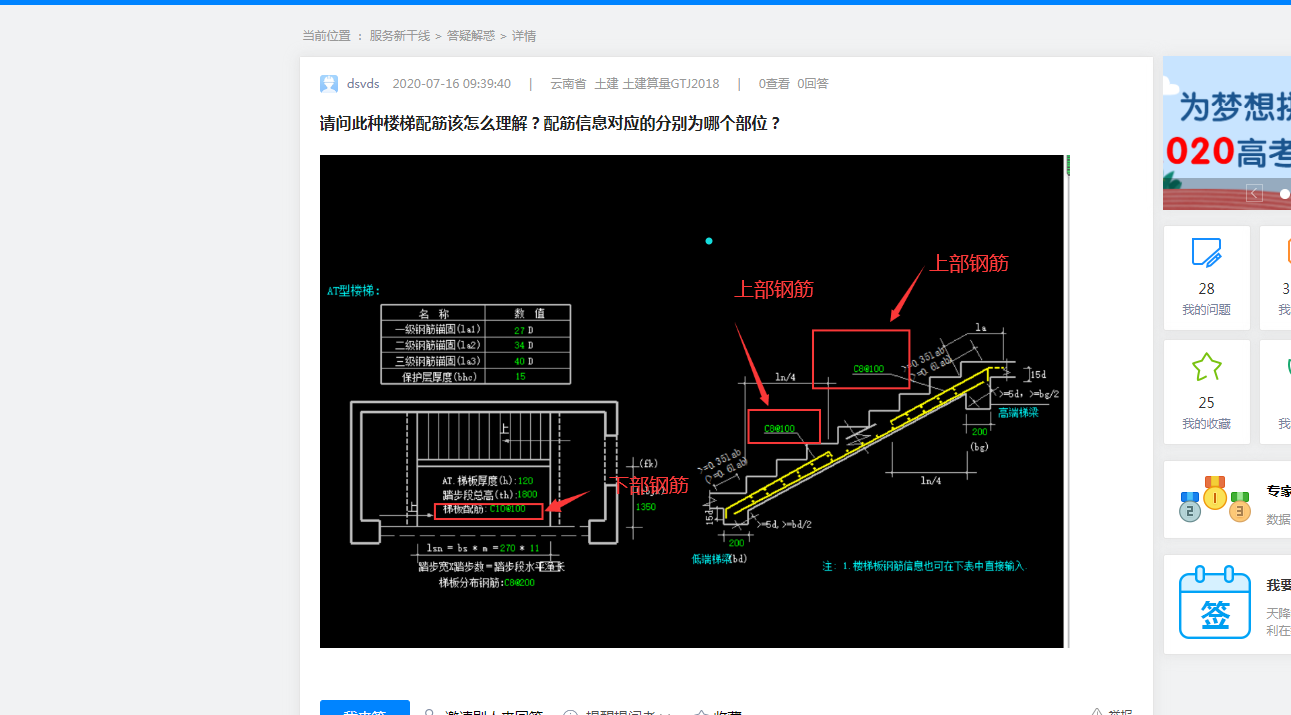Open the dsvds username link
Image resolution: width=1291 pixels, height=715 pixels.
(363, 84)
